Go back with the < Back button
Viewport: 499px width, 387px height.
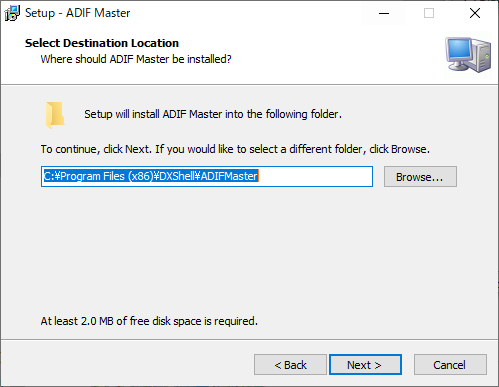coord(290,365)
